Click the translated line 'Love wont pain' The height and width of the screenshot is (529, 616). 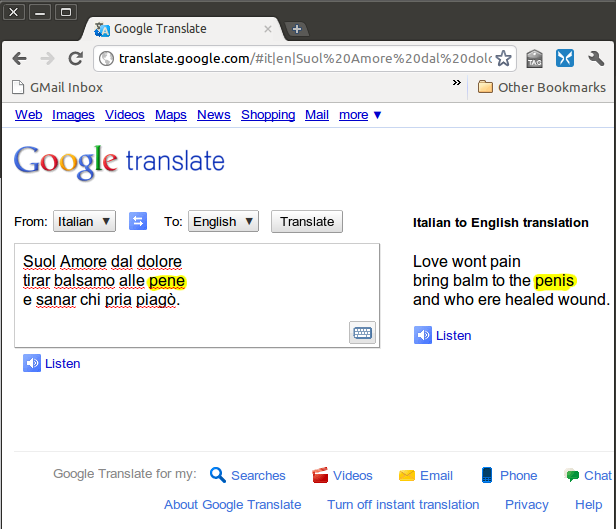(467, 262)
